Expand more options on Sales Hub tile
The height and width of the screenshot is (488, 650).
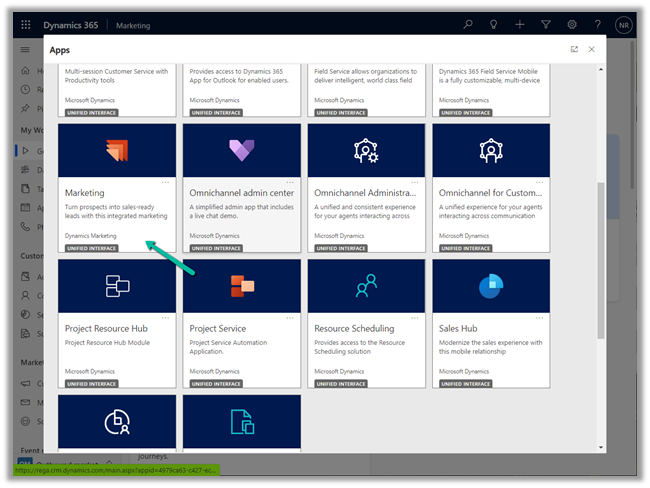point(539,317)
